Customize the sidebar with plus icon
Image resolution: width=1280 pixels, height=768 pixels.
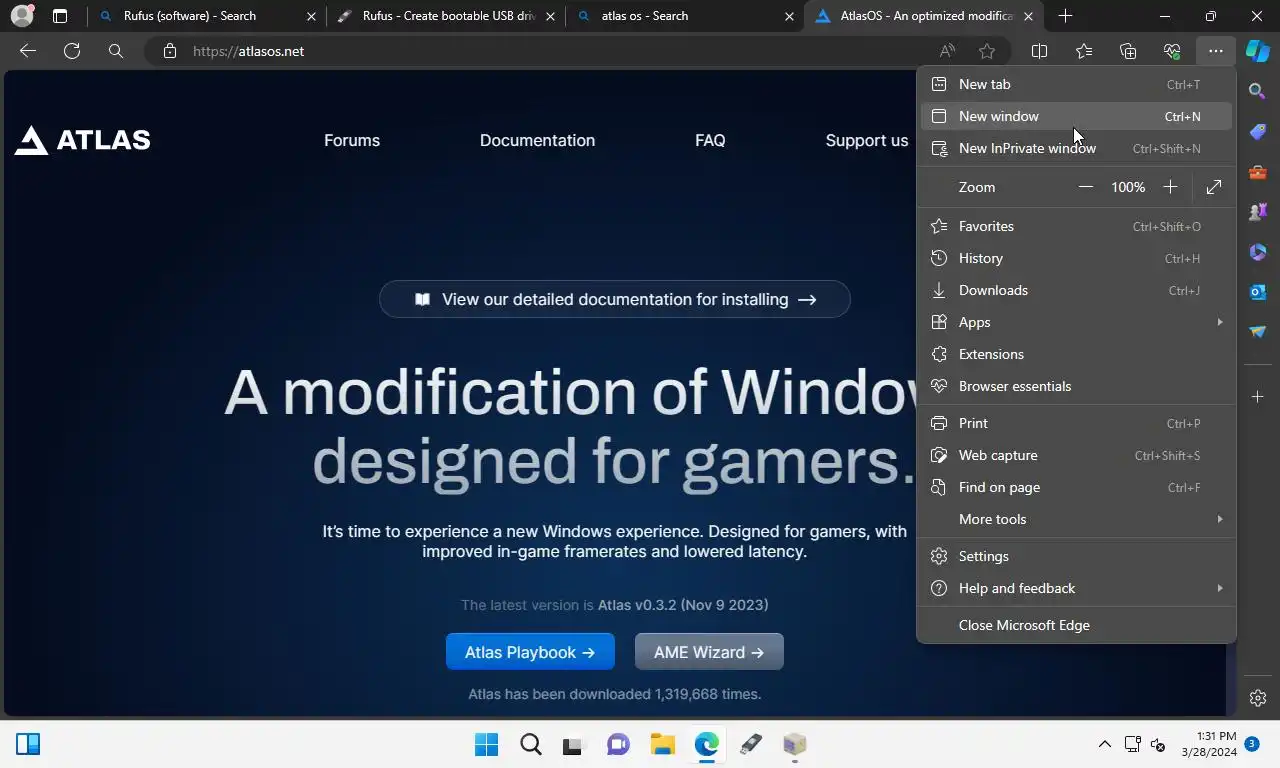point(1258,397)
